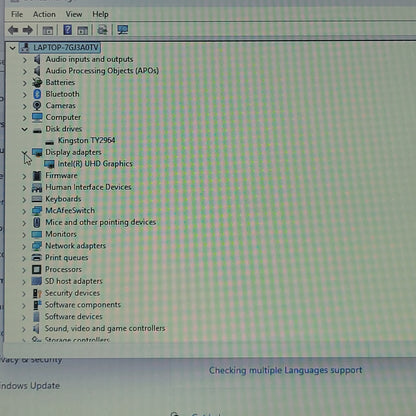Open the File menu
Image resolution: width=416 pixels, height=416 pixels.
click(17, 14)
